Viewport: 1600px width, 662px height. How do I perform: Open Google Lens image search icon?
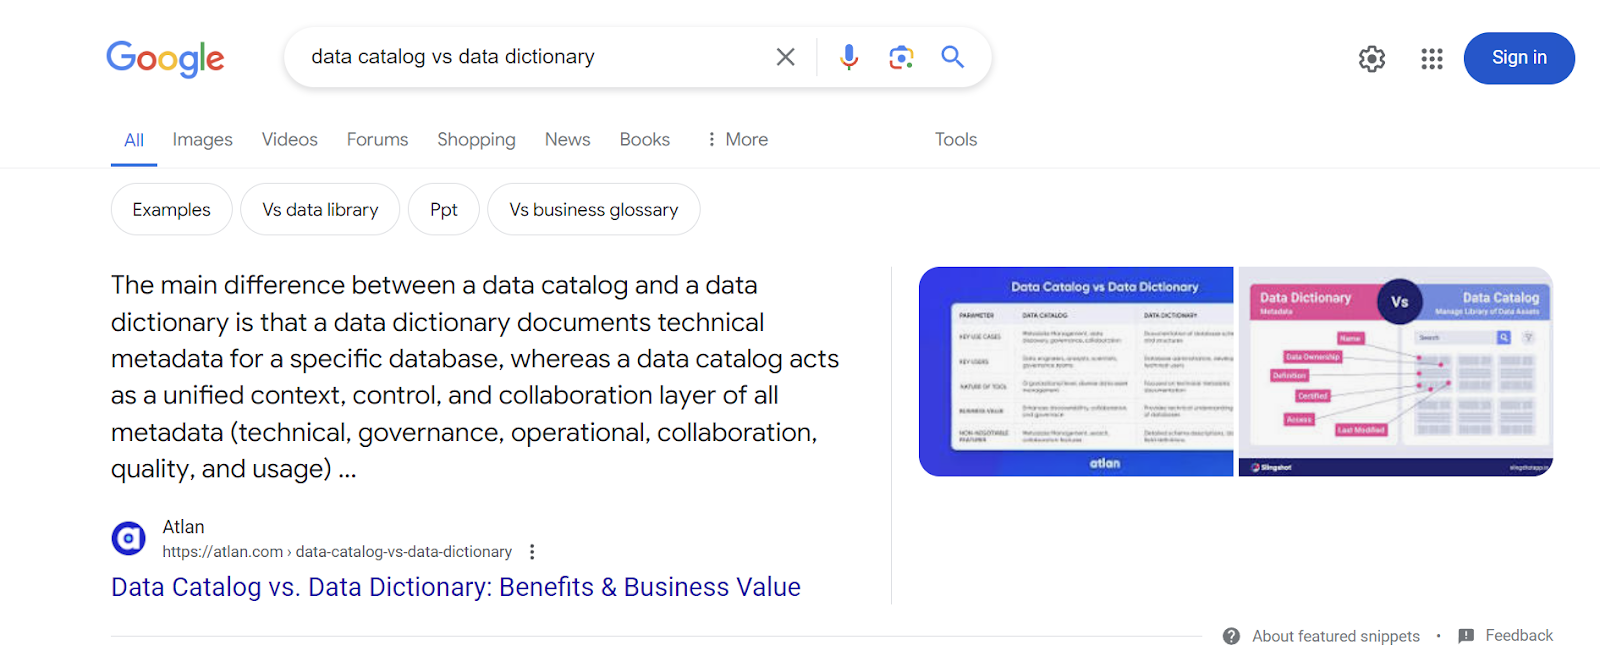(x=901, y=57)
